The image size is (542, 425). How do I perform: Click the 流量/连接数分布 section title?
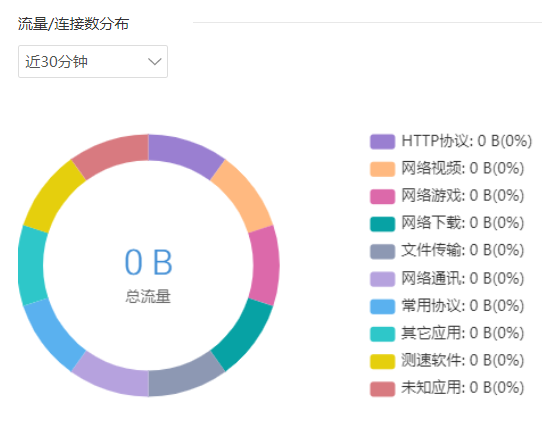pyautogui.click(x=73, y=24)
